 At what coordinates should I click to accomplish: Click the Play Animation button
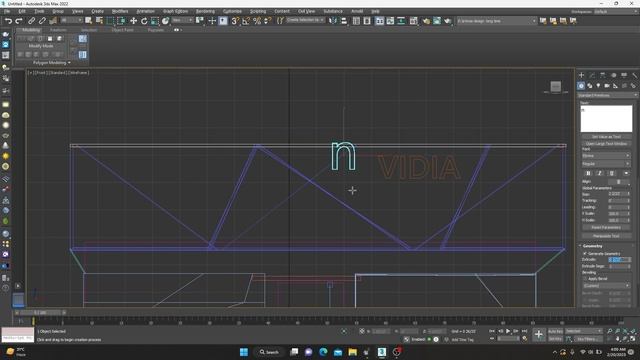[508, 331]
